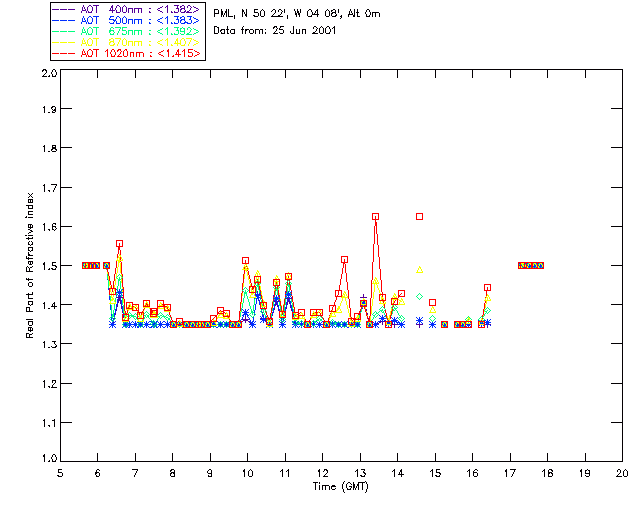The image size is (640, 512).
Task: Click the 11 x-axis tick label
Action: (285, 473)
